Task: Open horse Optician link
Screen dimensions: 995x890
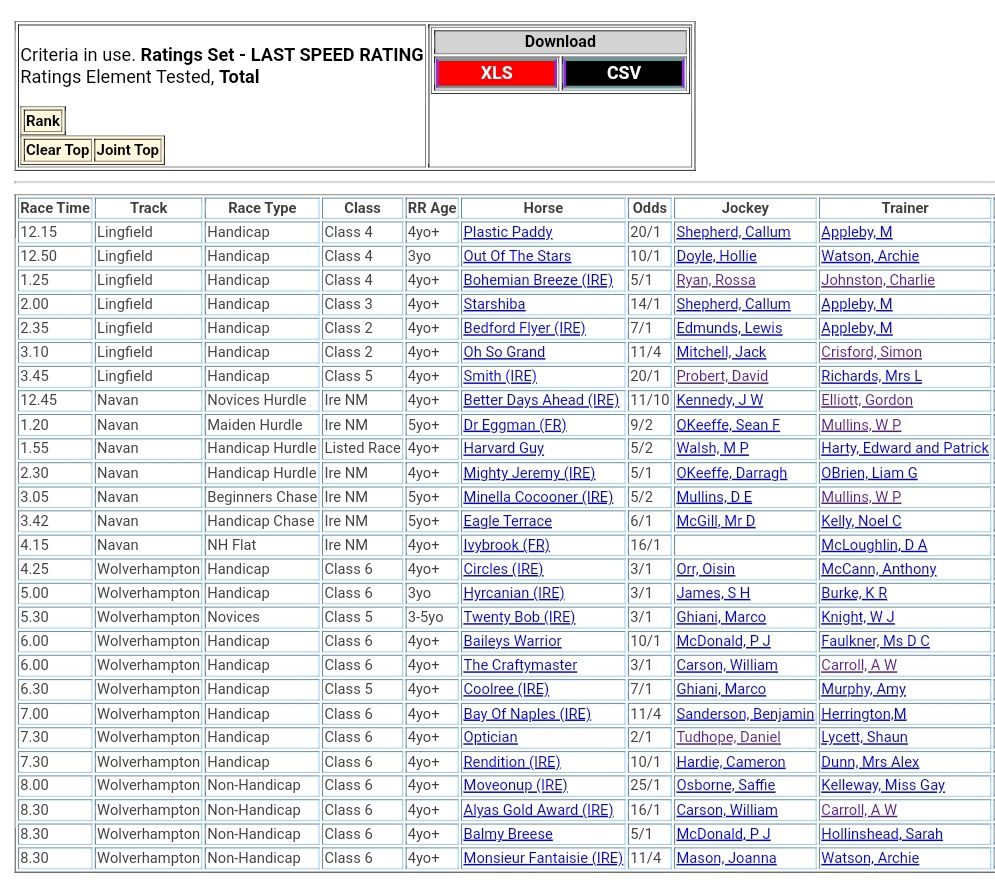Action: [x=490, y=737]
